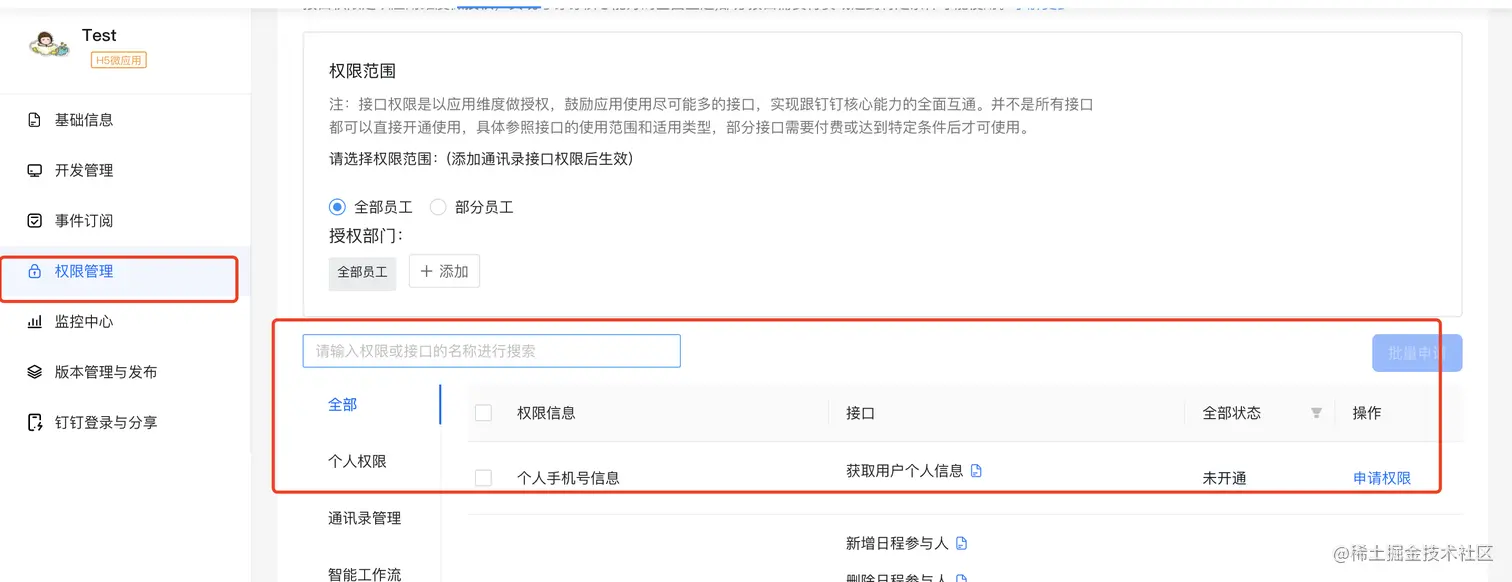Click the Test app avatar image

coord(50,45)
